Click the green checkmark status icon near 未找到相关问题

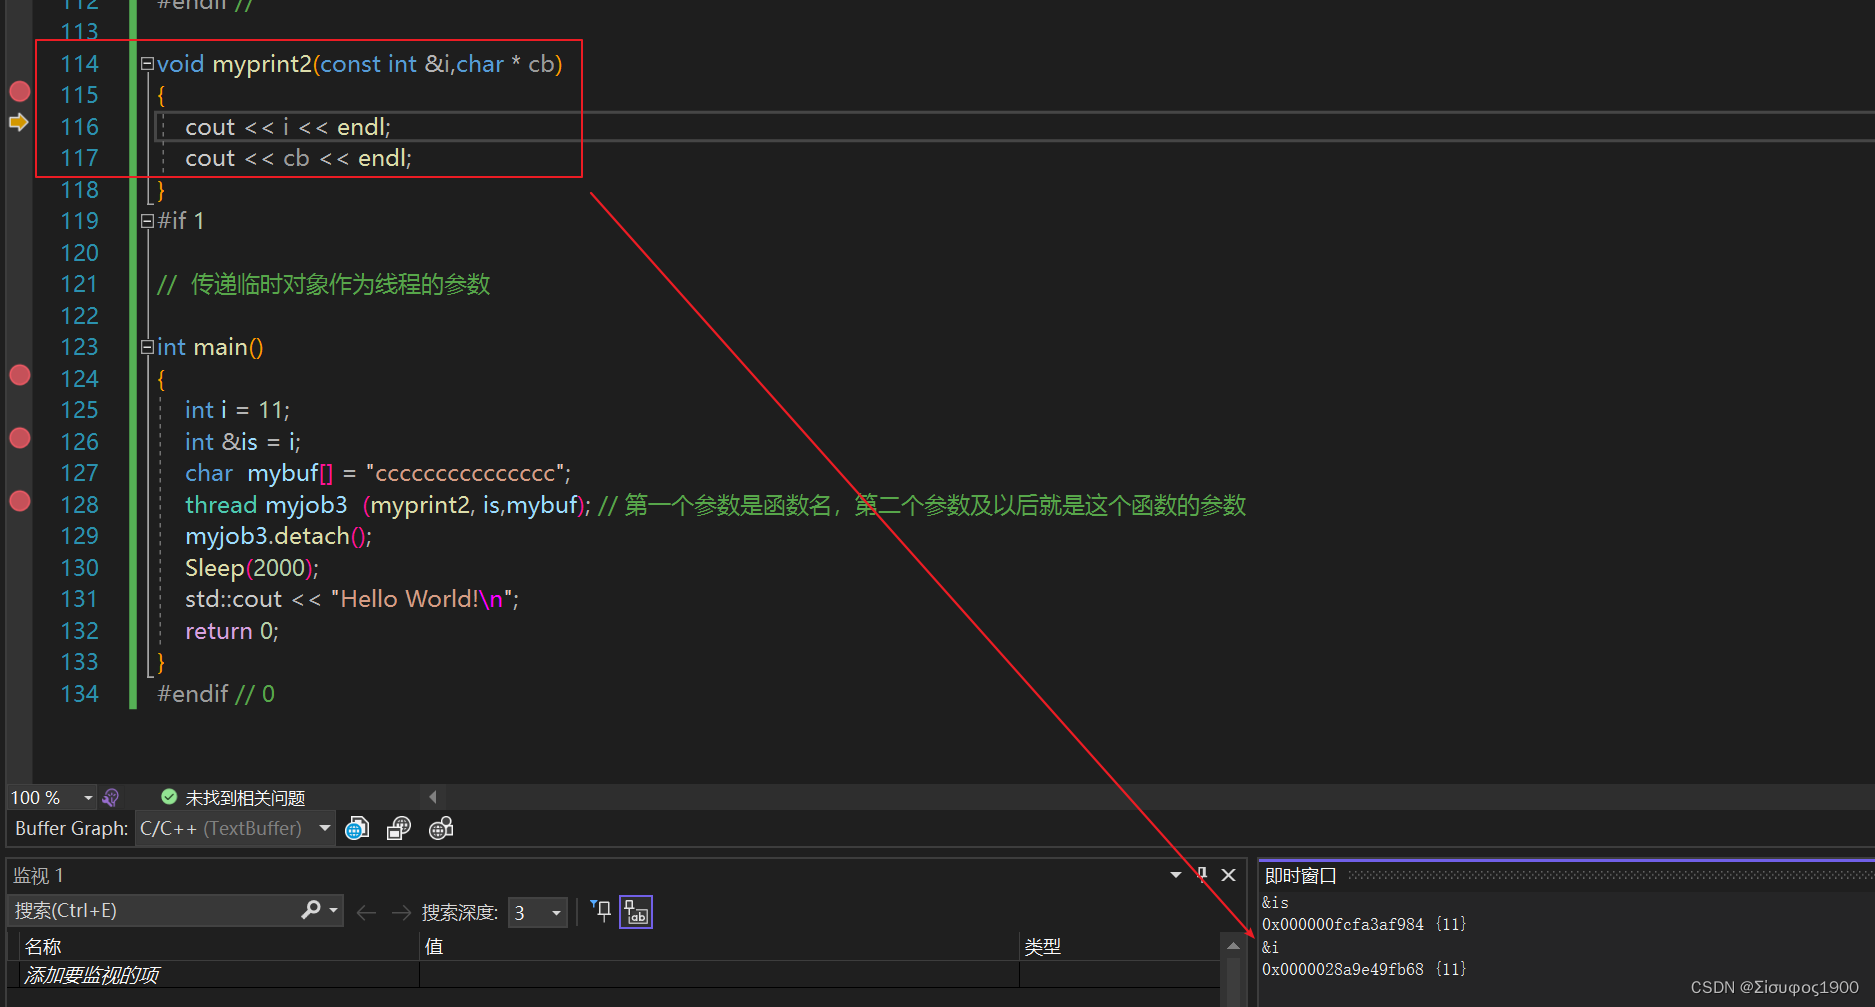168,797
